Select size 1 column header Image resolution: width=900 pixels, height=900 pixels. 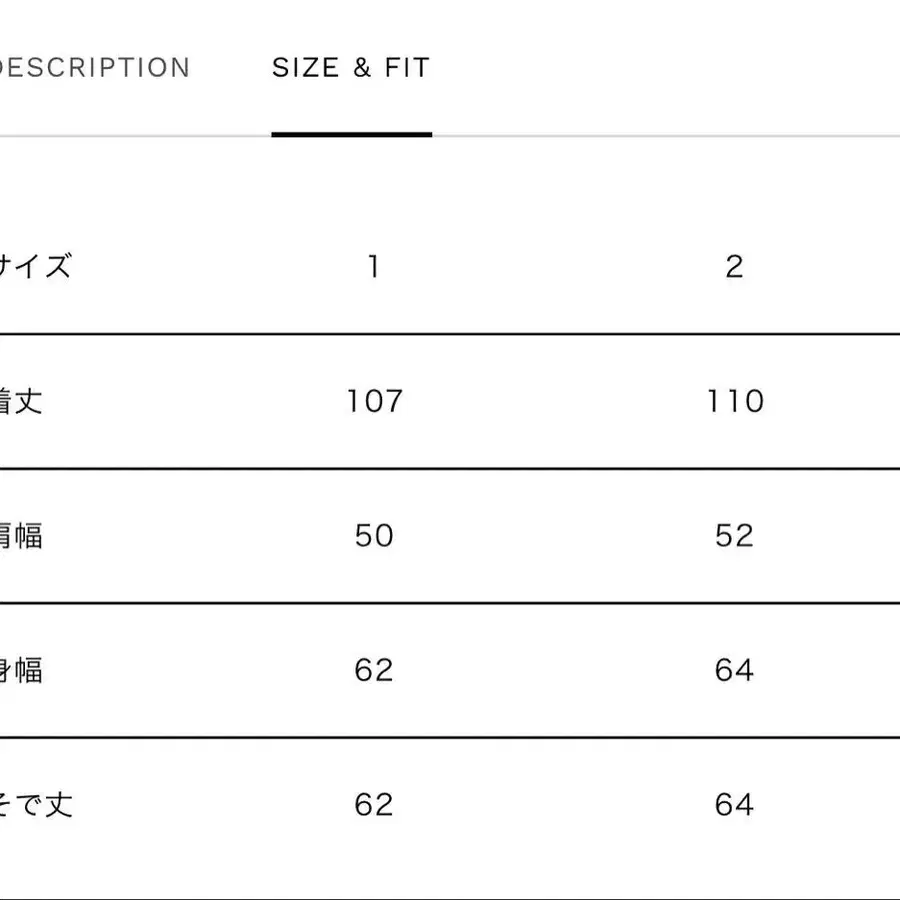pos(374,266)
